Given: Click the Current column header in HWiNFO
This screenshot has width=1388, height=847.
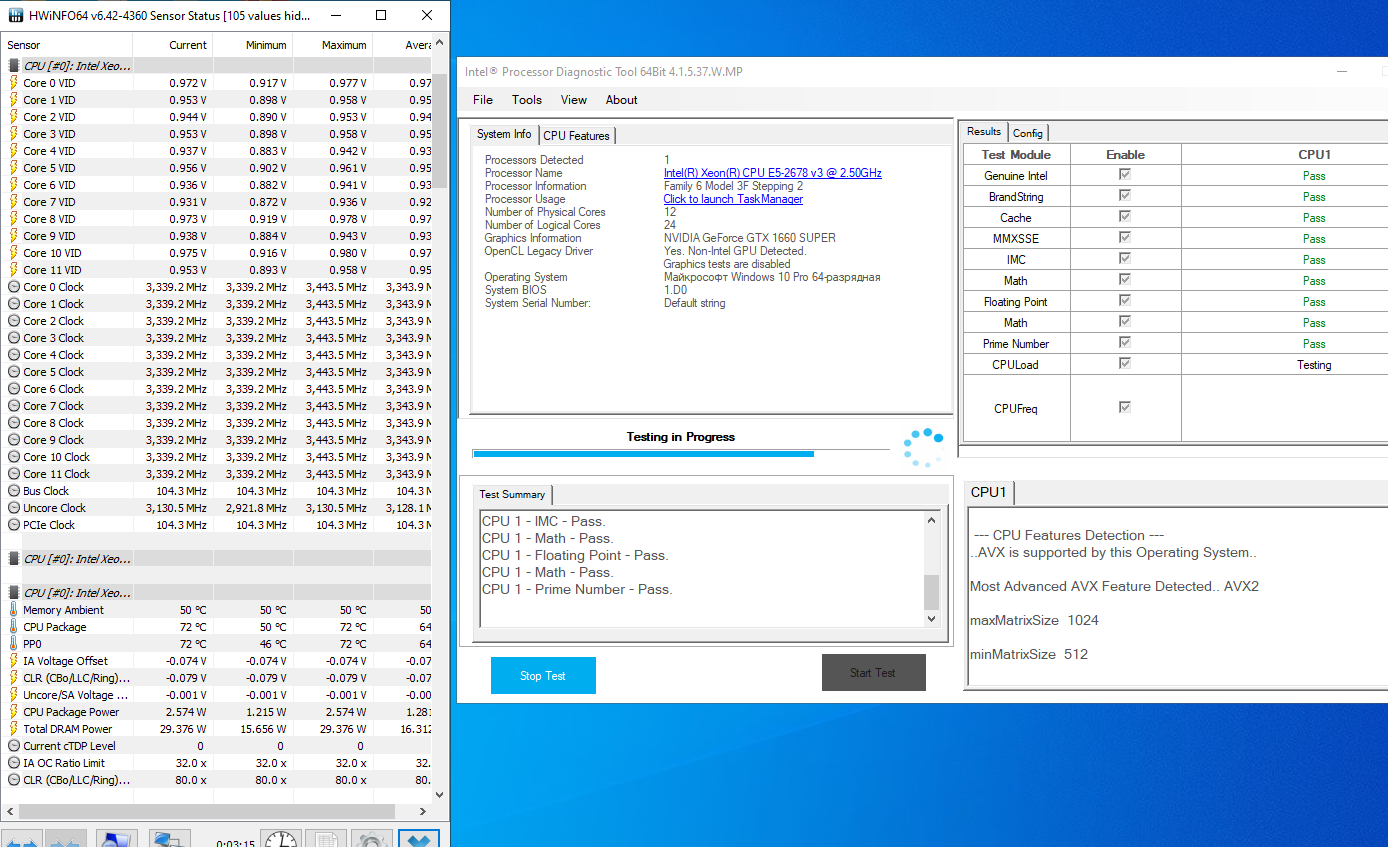Looking at the screenshot, I should coord(172,45).
